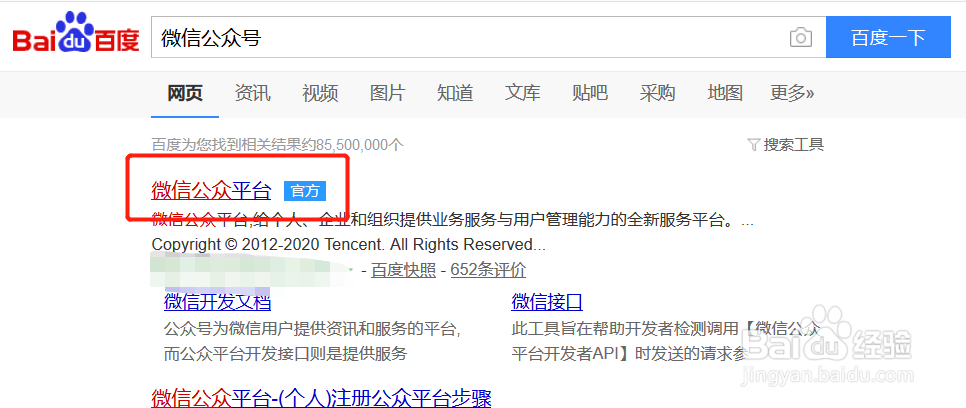Switch to the 视频 tab
966x408 pixels.
point(320,93)
